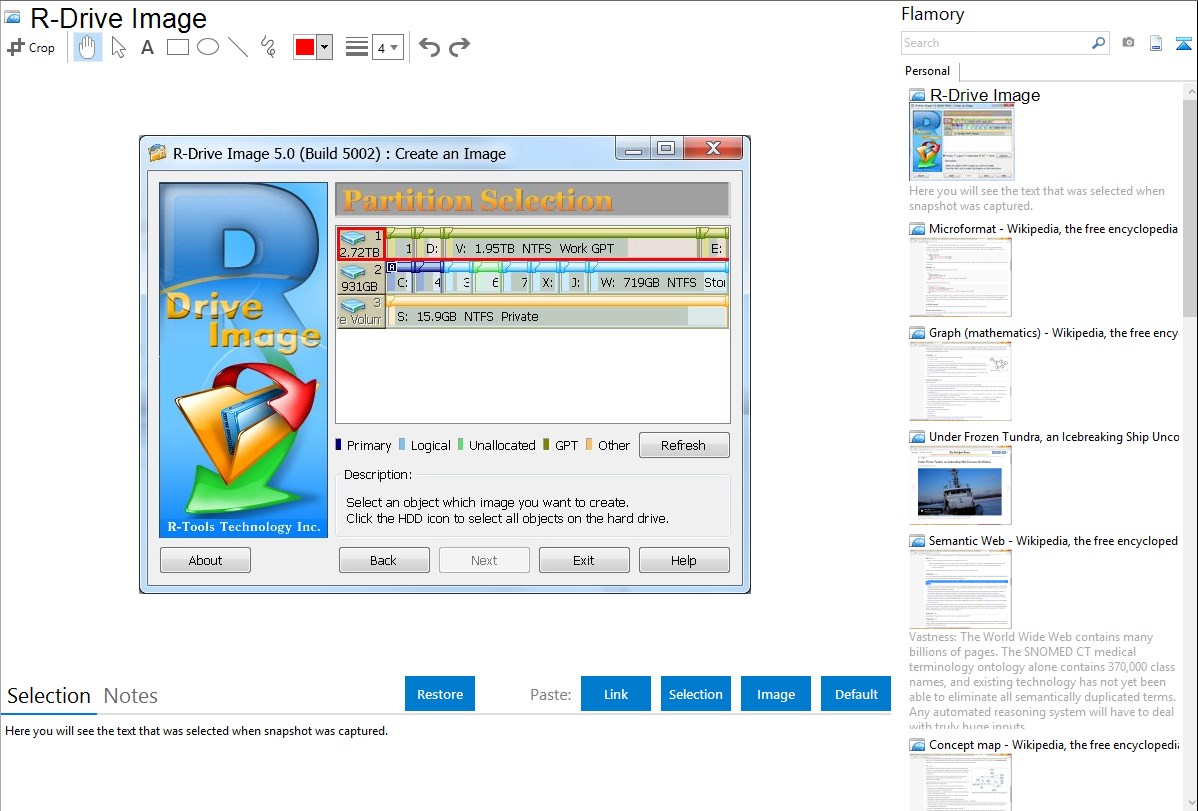Screen dimensions: 1198x811
Task: Click the camera snapshot icon
Action: 1128,43
